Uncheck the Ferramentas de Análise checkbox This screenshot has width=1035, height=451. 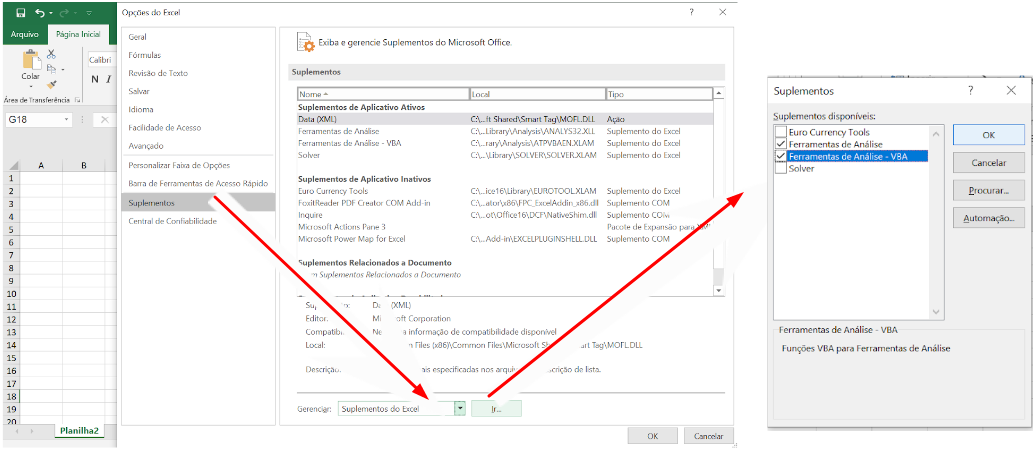coord(781,144)
